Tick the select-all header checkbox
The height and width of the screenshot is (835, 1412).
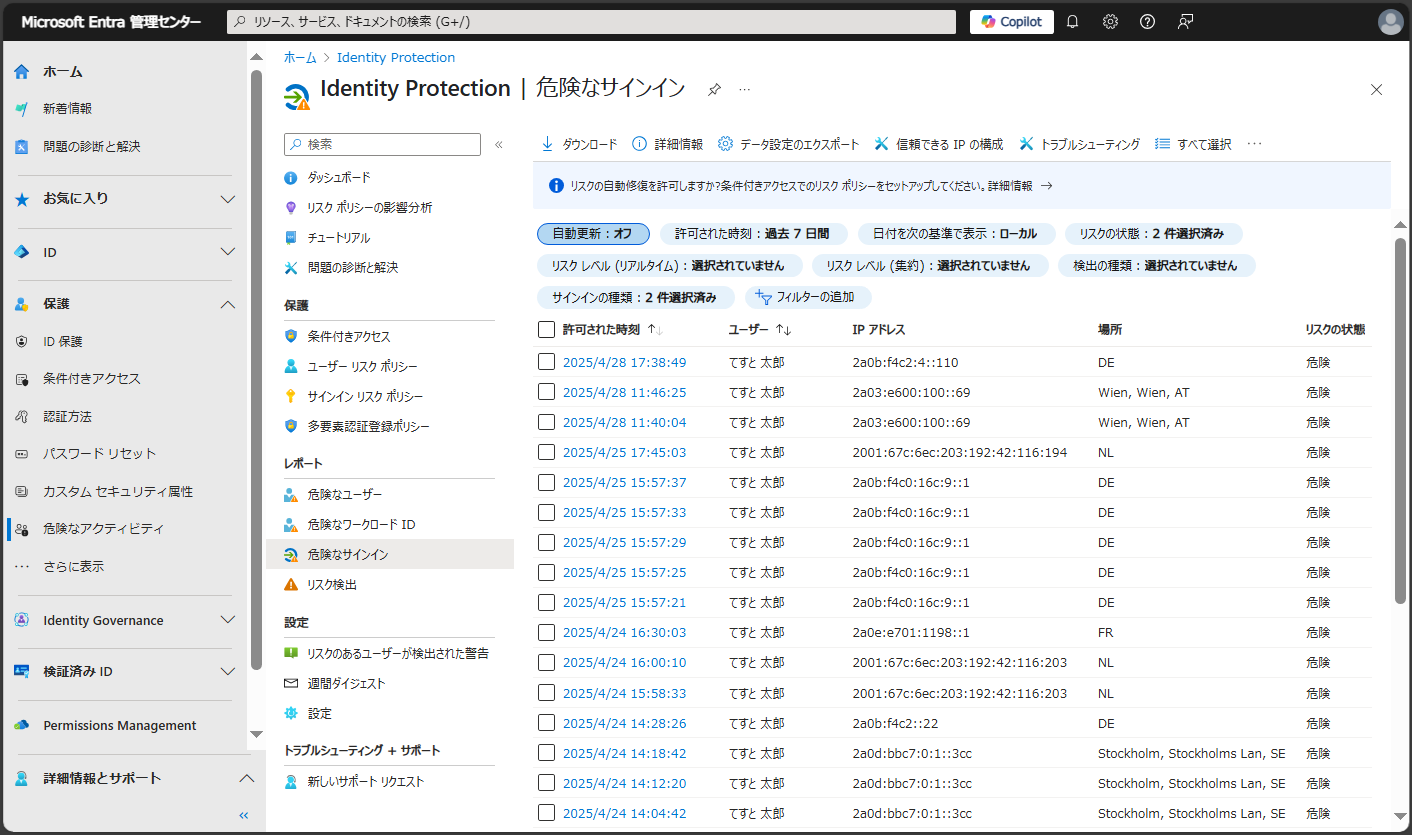(546, 329)
